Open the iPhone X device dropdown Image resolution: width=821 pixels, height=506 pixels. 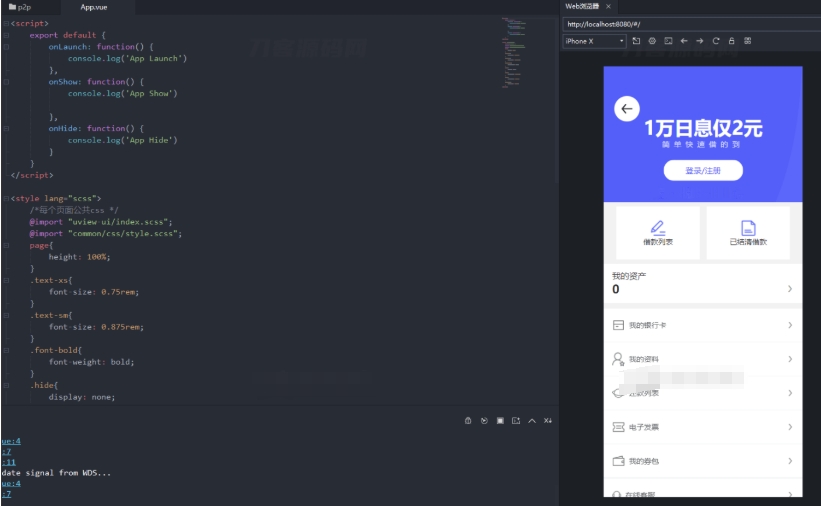click(594, 41)
